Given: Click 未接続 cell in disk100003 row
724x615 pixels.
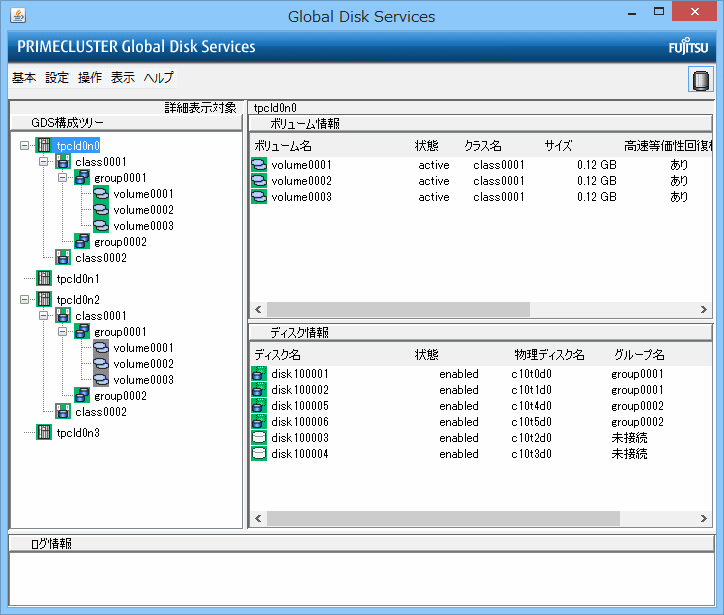Looking at the screenshot, I should (629, 438).
